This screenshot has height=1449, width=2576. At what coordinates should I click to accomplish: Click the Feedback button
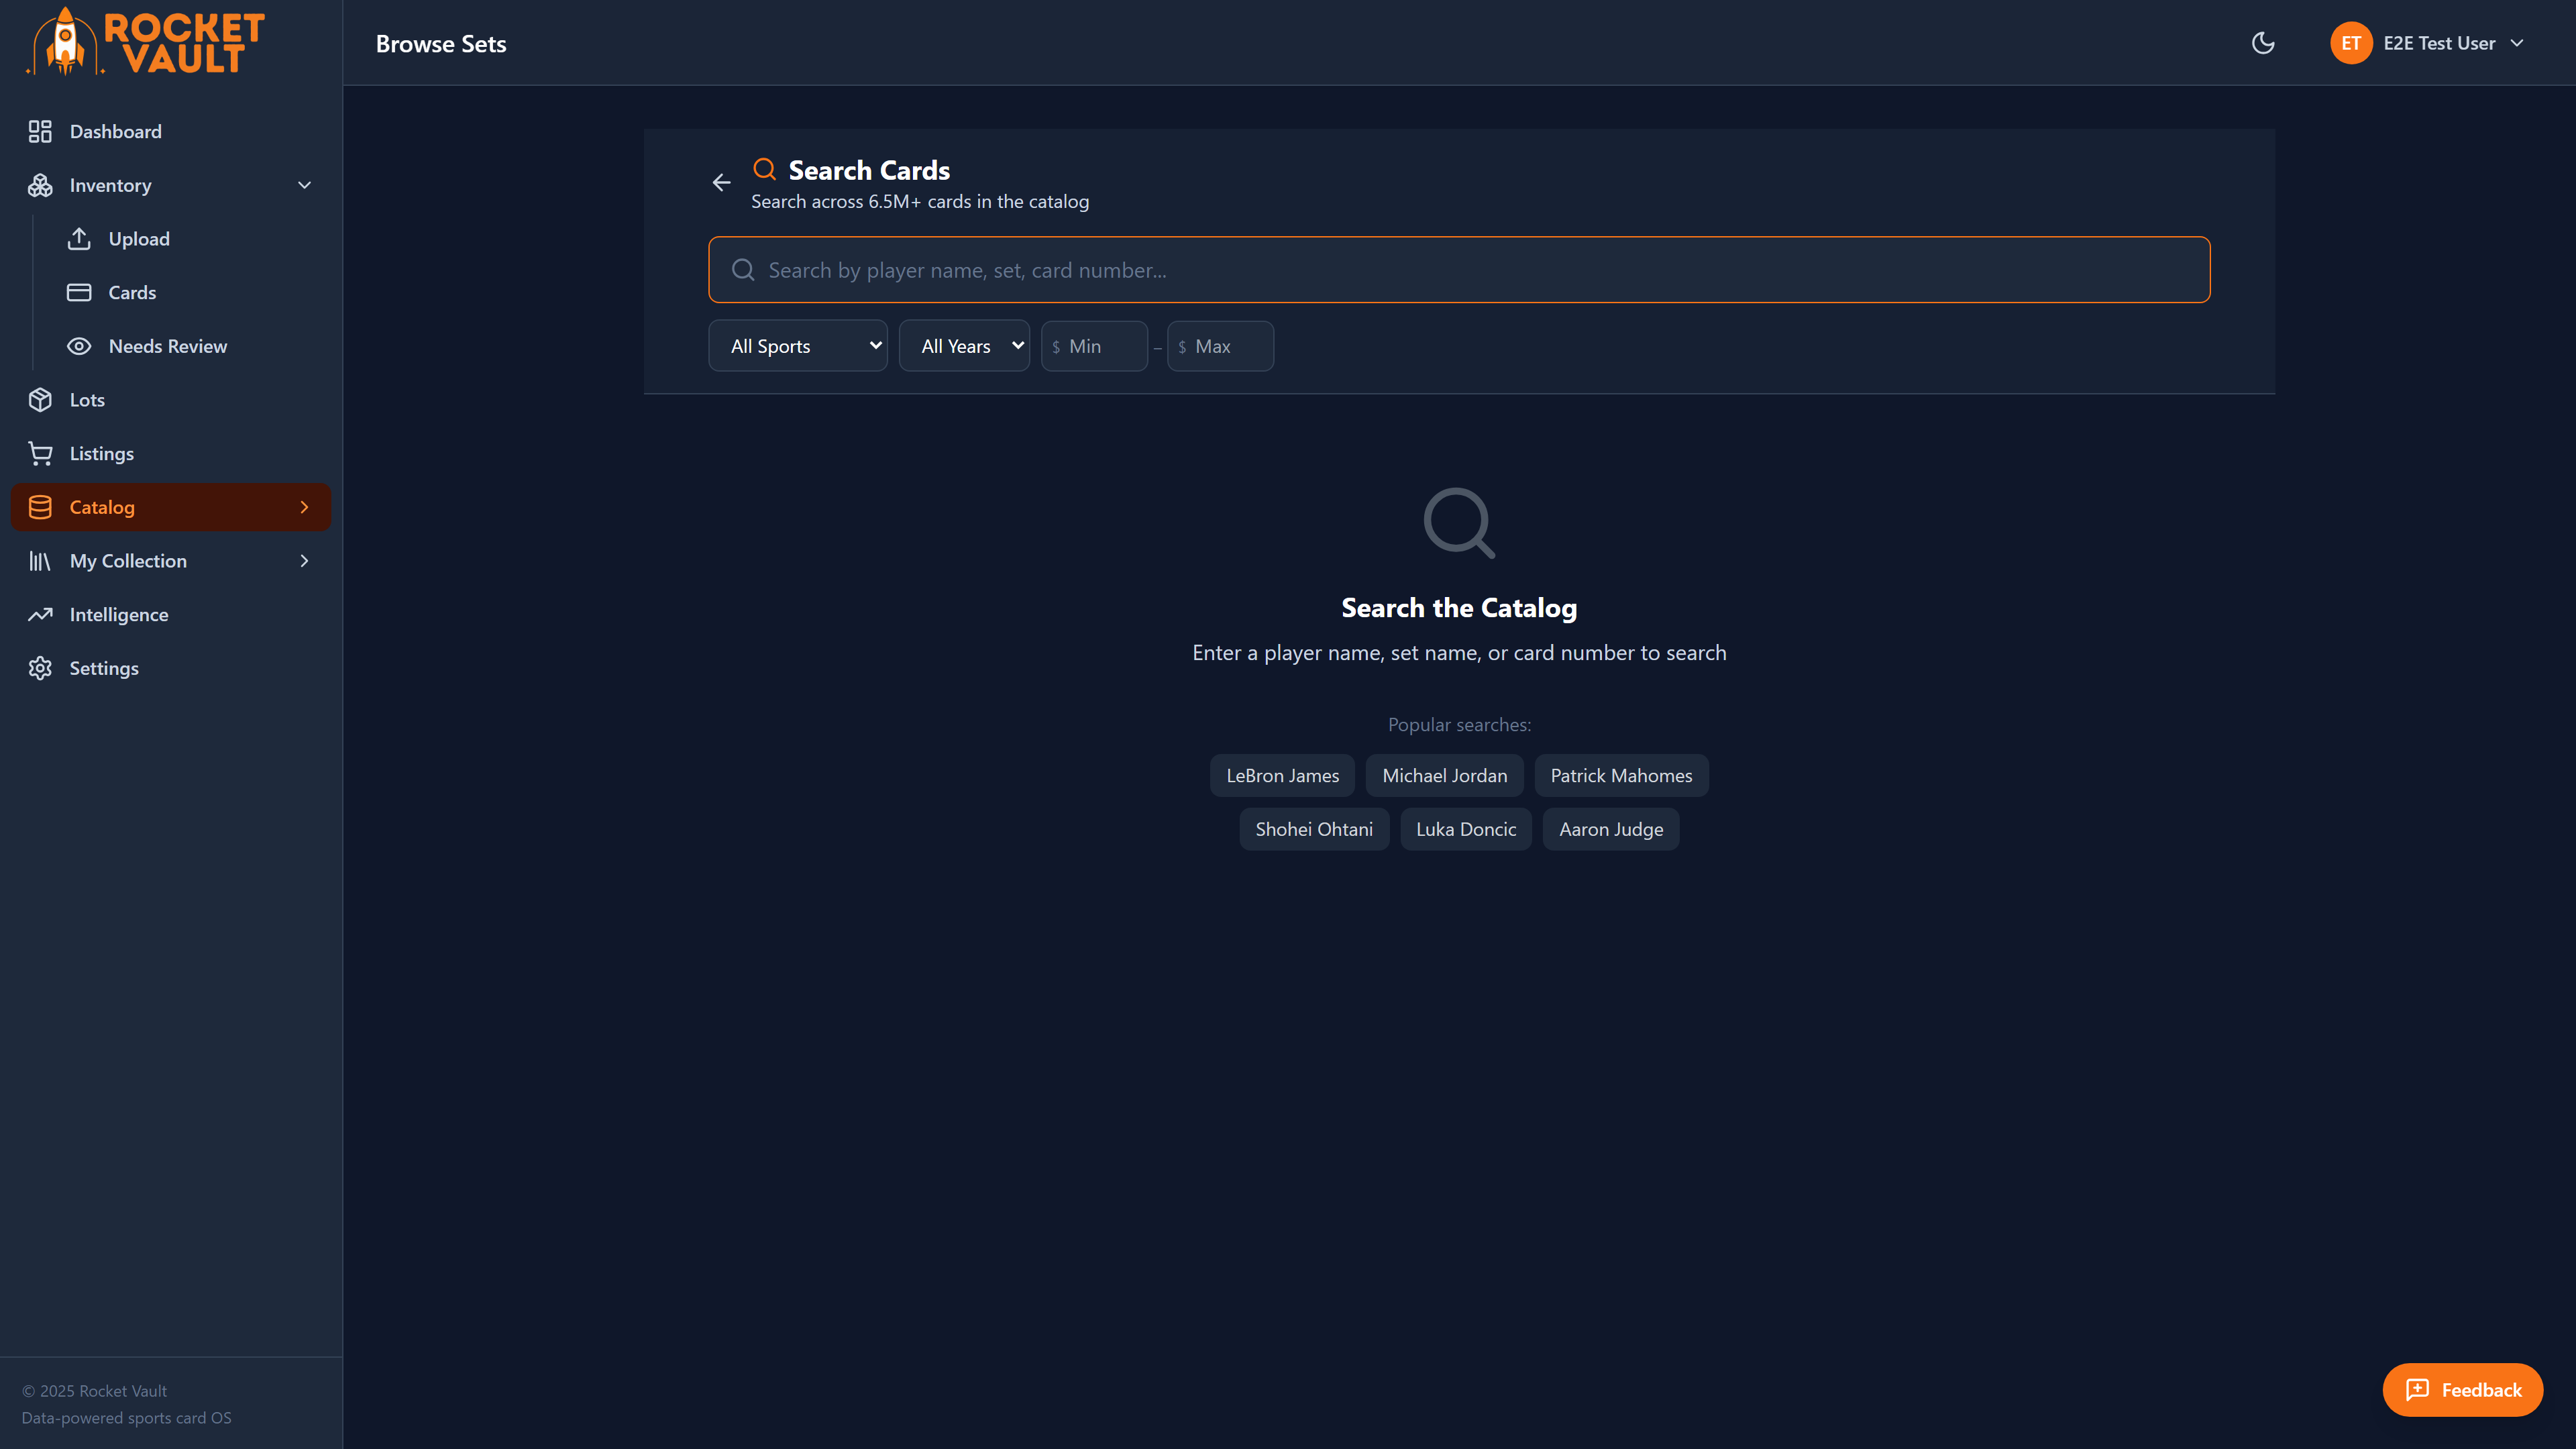(x=2462, y=1389)
